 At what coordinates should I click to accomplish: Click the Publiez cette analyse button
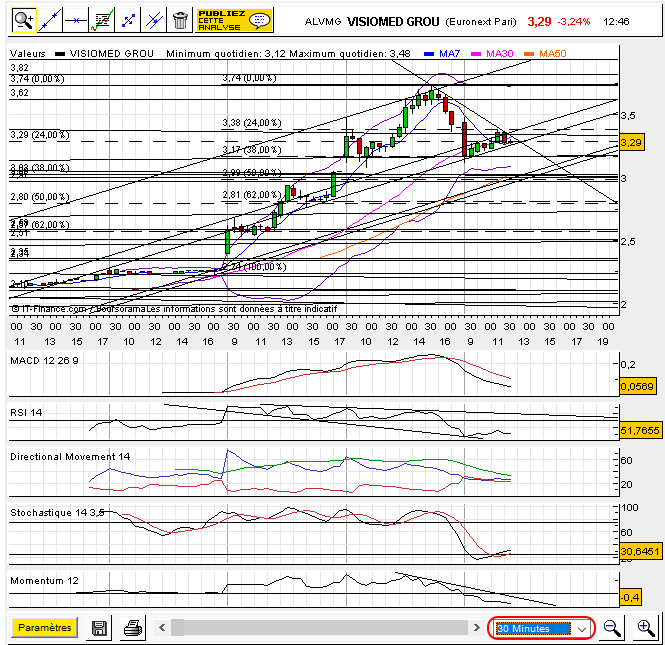tap(234, 20)
